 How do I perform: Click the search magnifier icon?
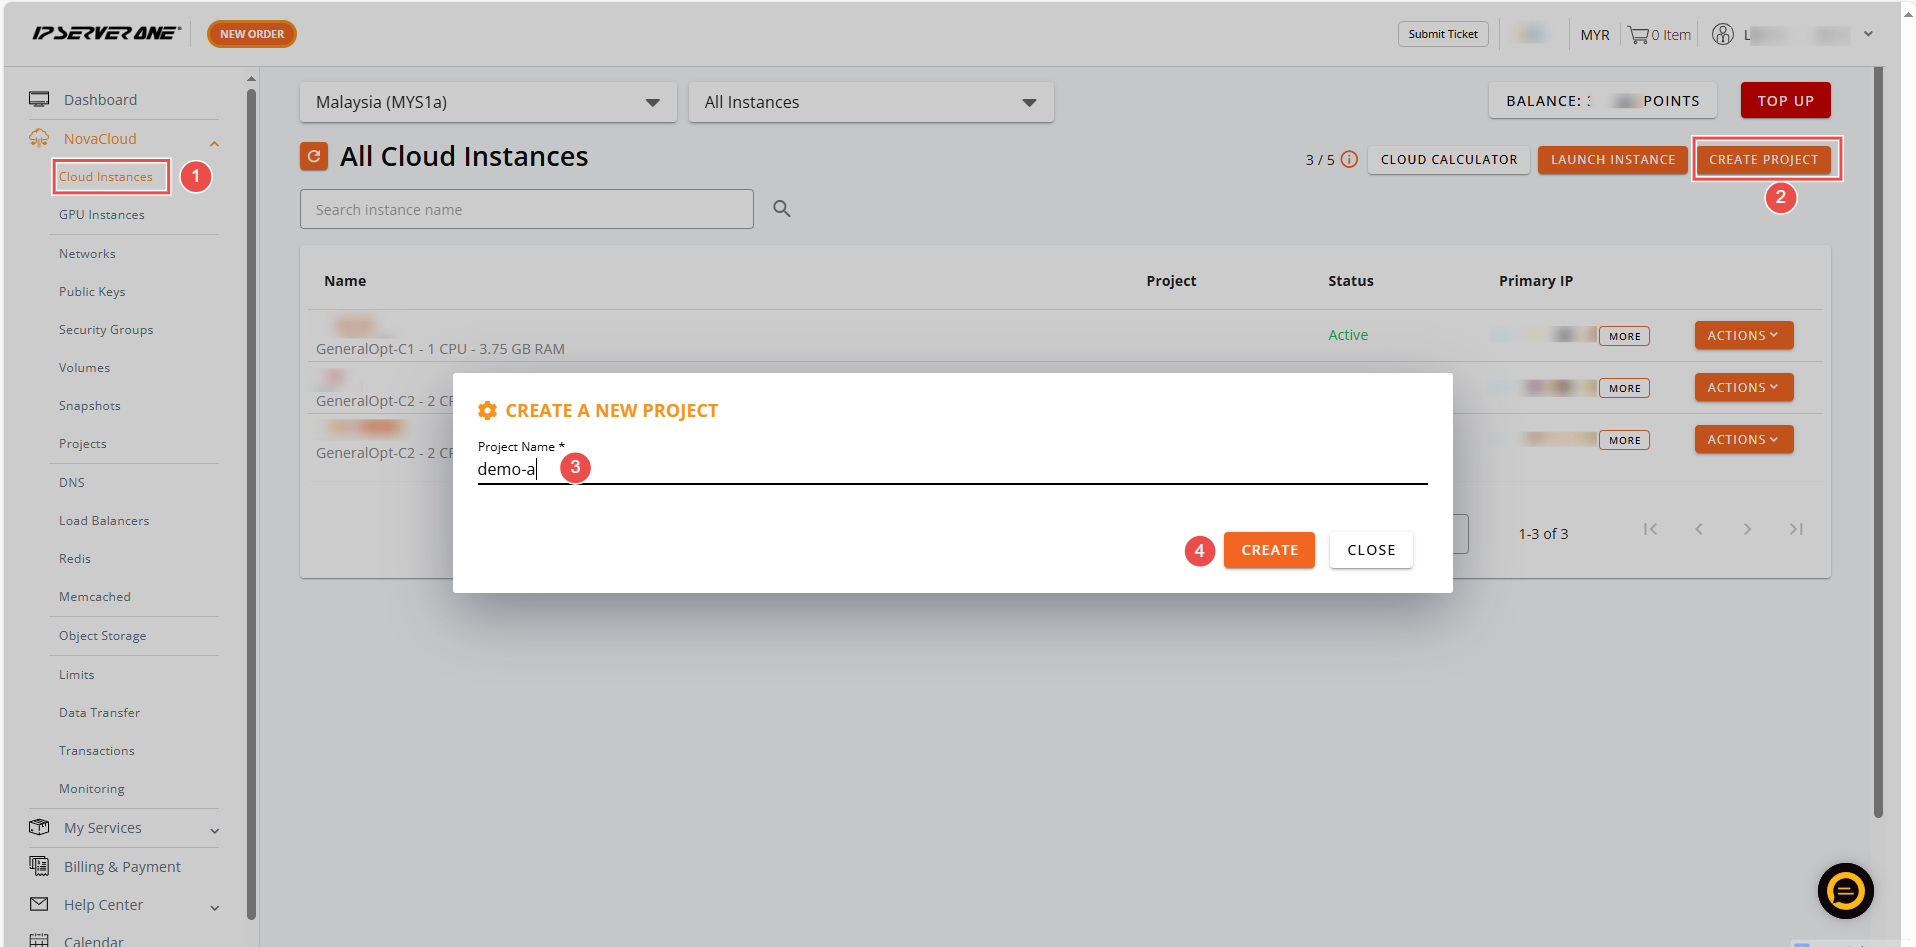tap(781, 209)
